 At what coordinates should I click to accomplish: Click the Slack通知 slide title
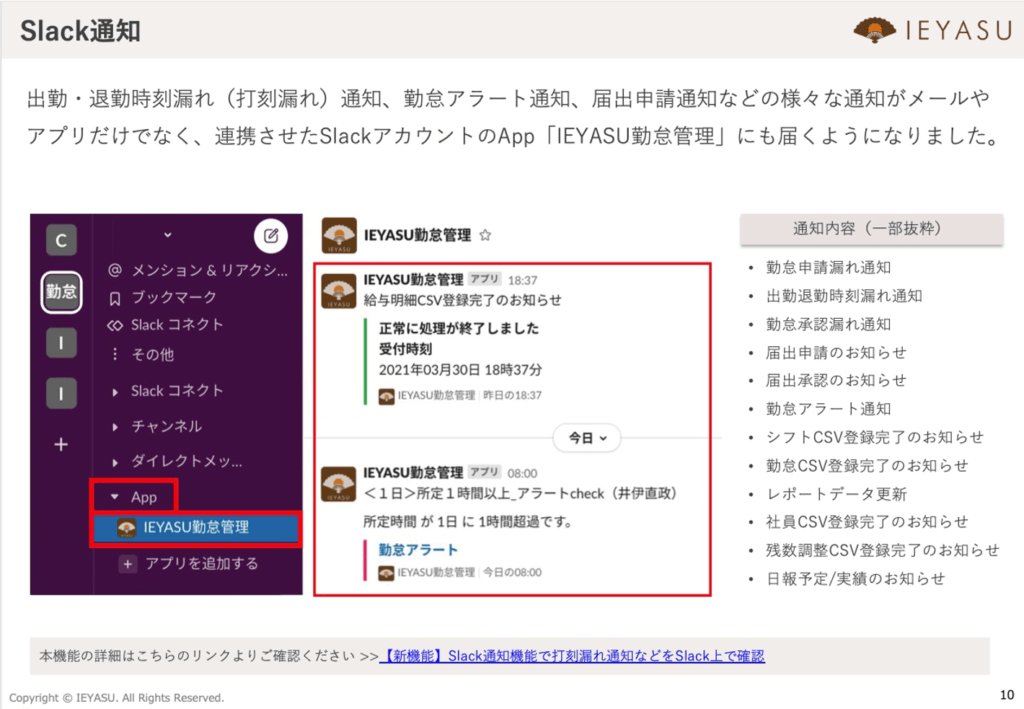coord(80,31)
